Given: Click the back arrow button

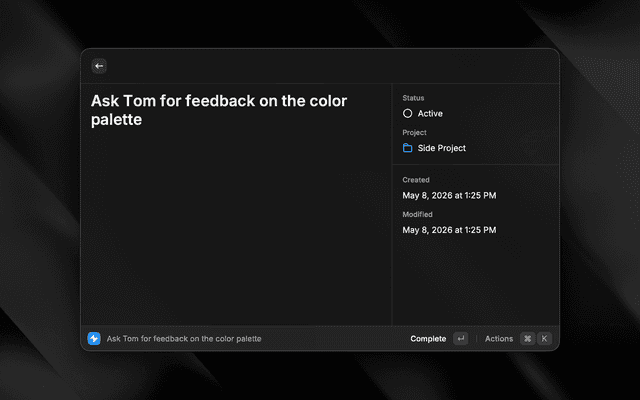Looking at the screenshot, I should tap(99, 66).
